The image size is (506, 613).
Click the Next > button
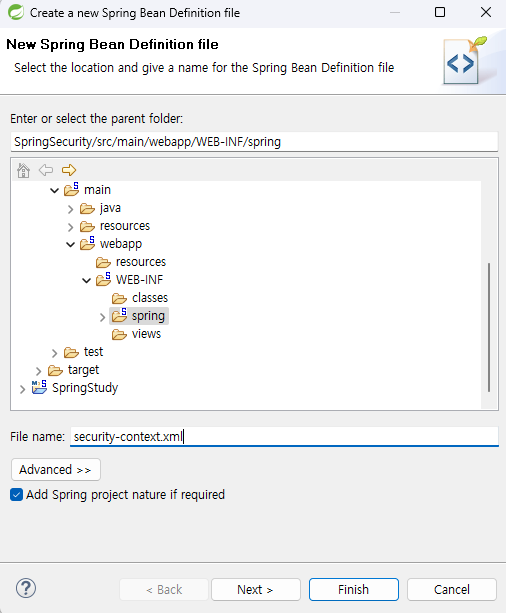click(x=256, y=590)
